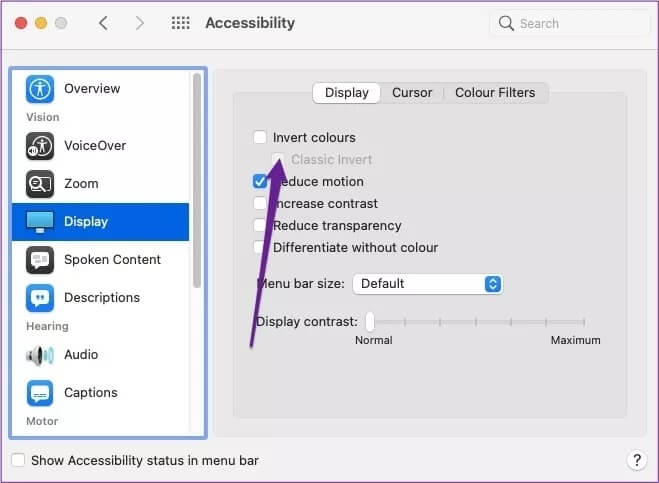659x483 pixels.
Task: Uncheck the Reduce motion checkbox
Action: tap(260, 181)
